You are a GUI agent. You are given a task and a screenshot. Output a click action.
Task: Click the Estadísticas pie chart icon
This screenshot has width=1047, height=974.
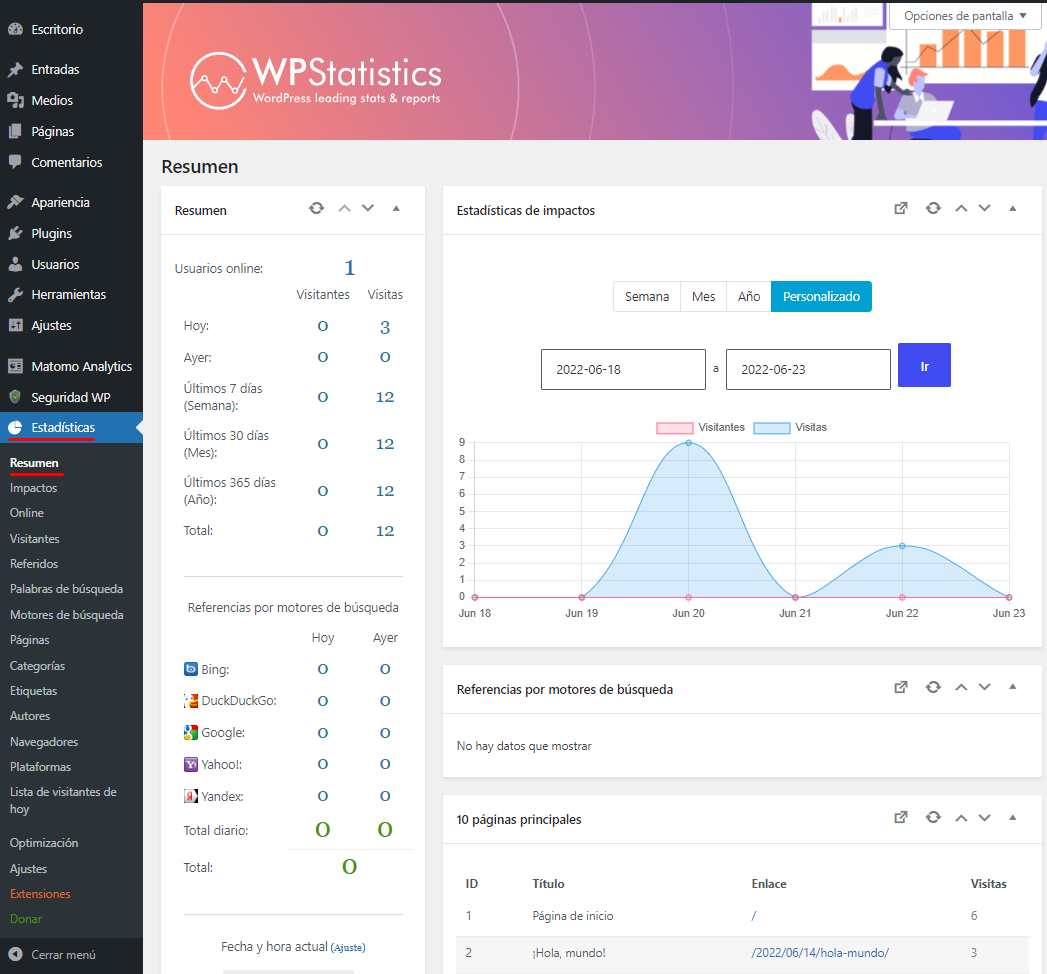point(15,427)
